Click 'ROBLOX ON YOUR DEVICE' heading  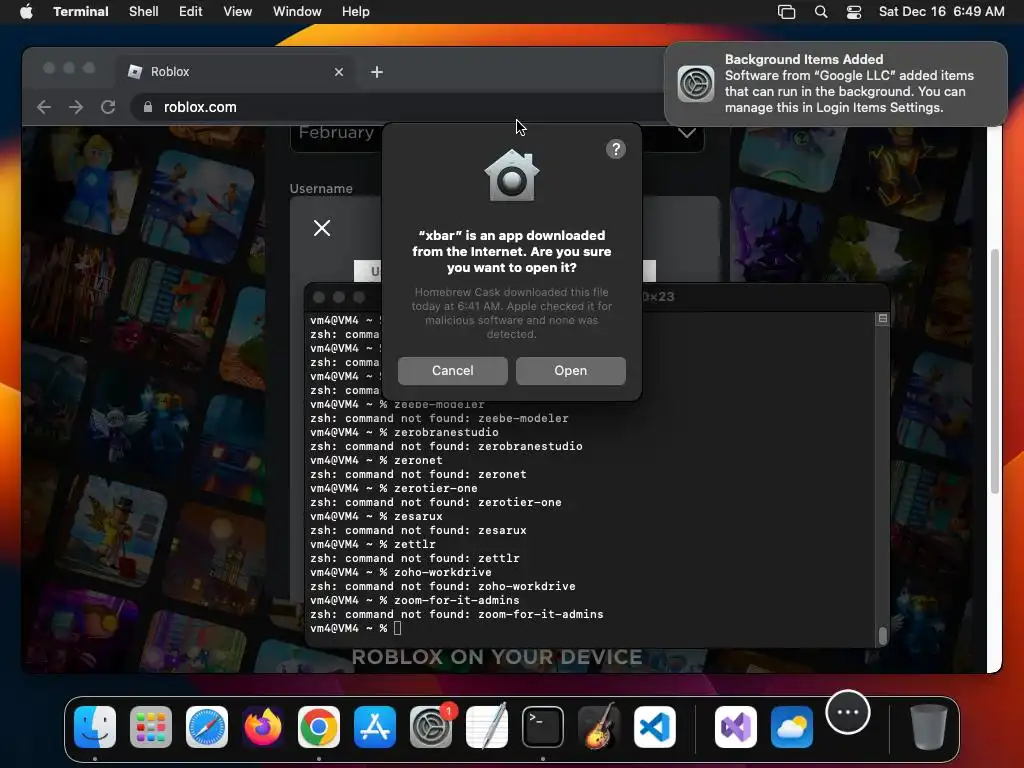497,657
